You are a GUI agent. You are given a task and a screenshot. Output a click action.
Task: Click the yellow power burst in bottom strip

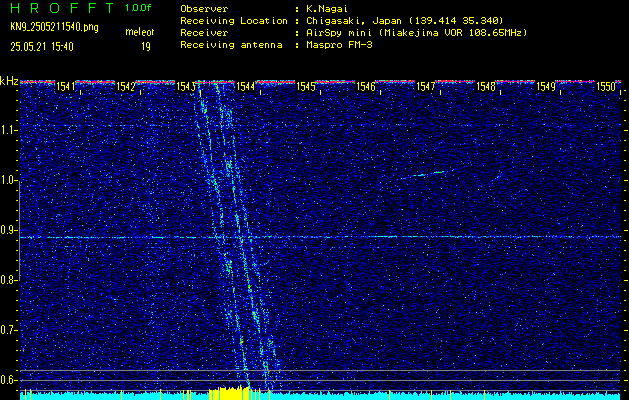point(228,392)
